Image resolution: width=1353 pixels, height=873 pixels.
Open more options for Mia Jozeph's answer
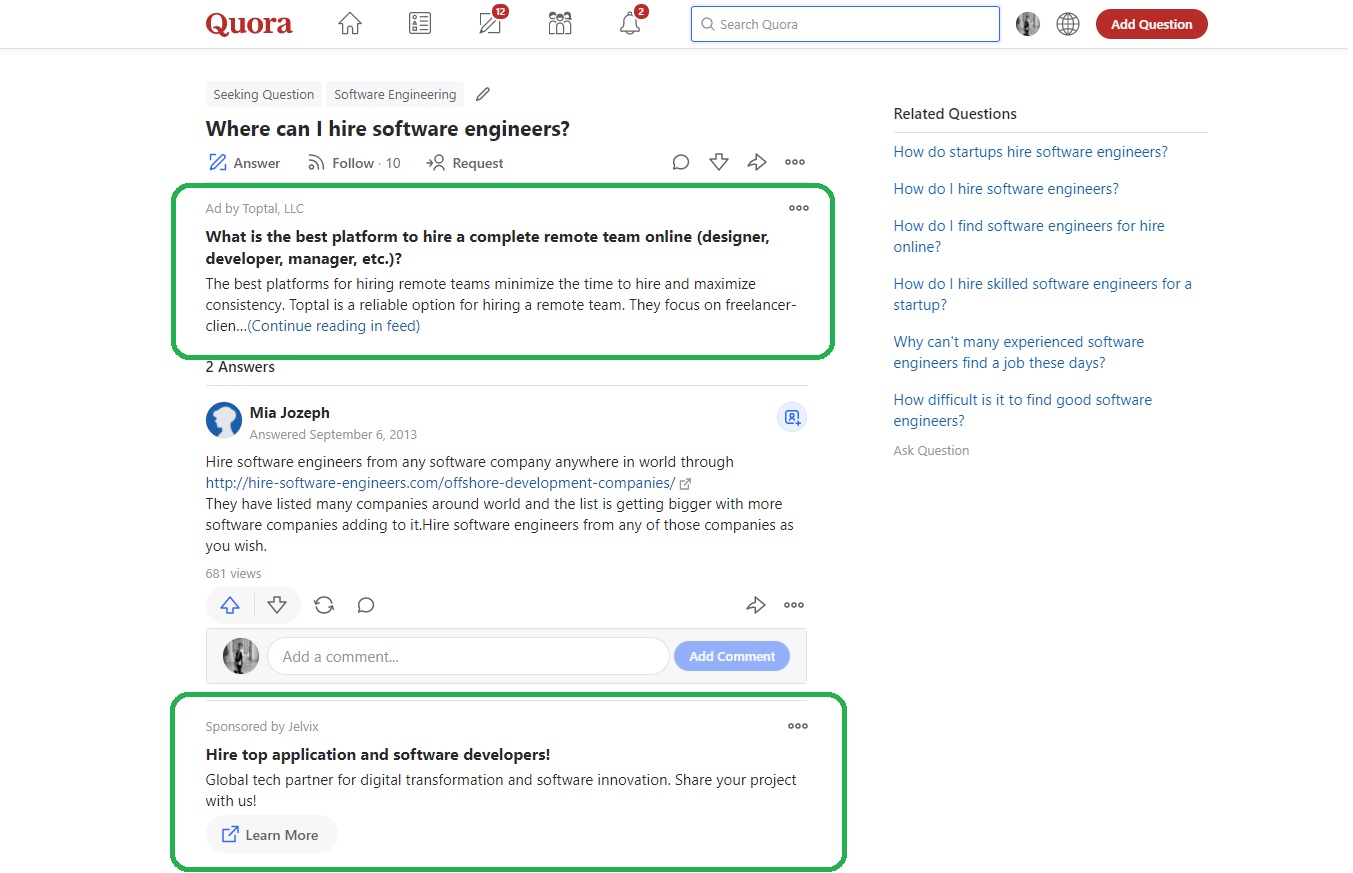(794, 605)
